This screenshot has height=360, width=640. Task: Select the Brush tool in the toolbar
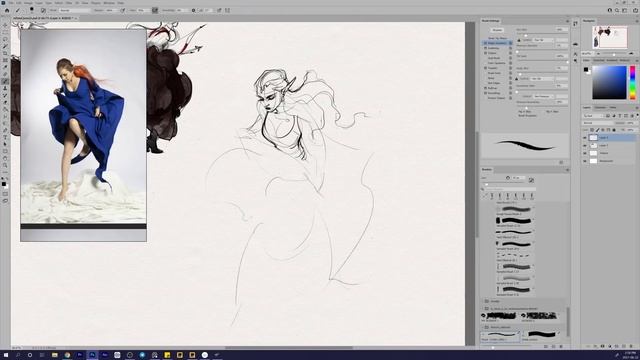[5, 81]
